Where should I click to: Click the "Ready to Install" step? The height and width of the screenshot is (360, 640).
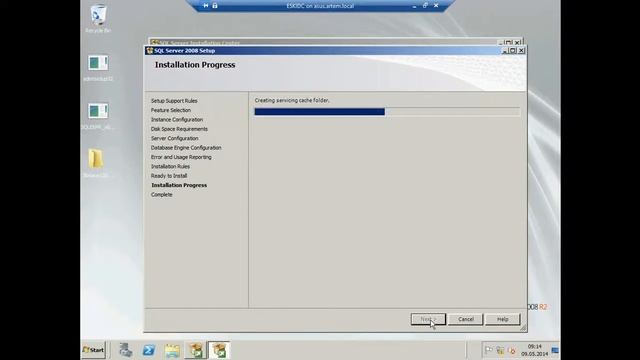[x=169, y=176]
